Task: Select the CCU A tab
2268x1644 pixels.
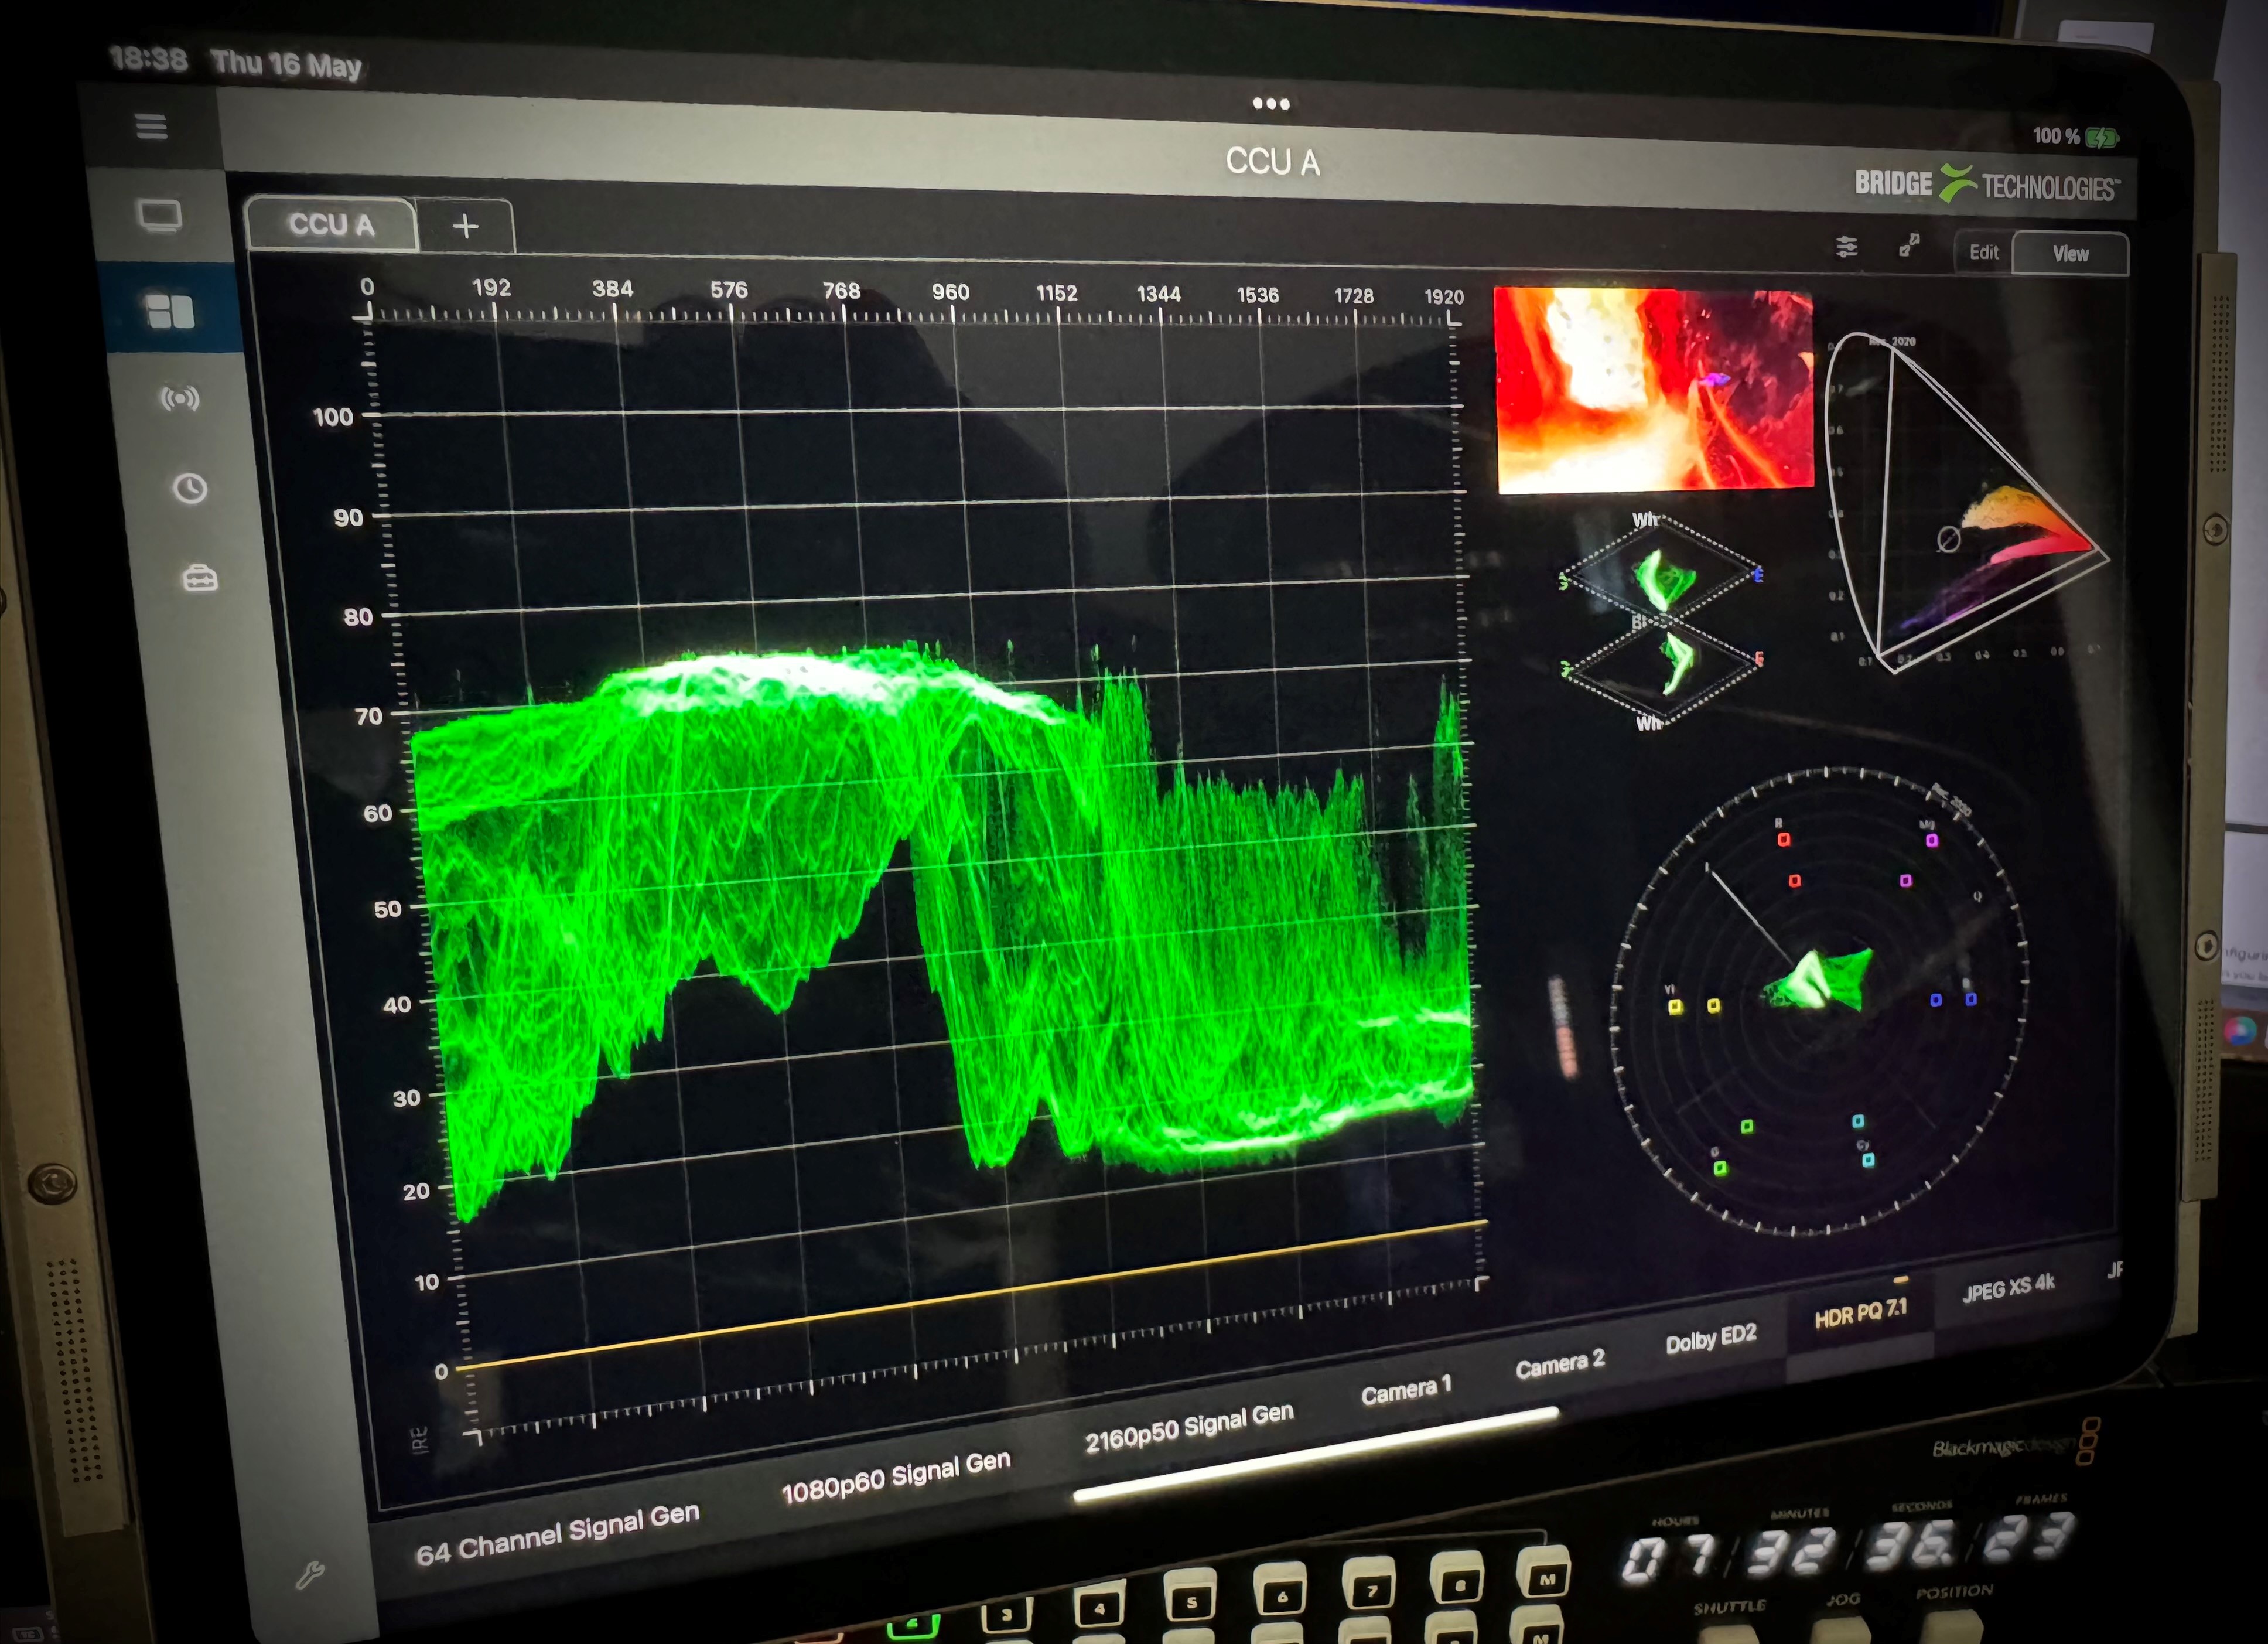Action: point(331,224)
